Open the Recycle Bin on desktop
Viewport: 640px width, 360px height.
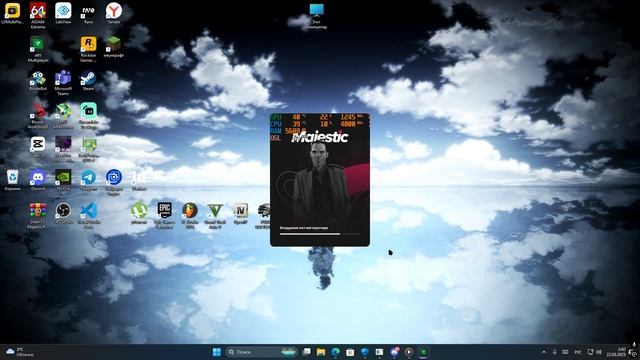point(12,180)
